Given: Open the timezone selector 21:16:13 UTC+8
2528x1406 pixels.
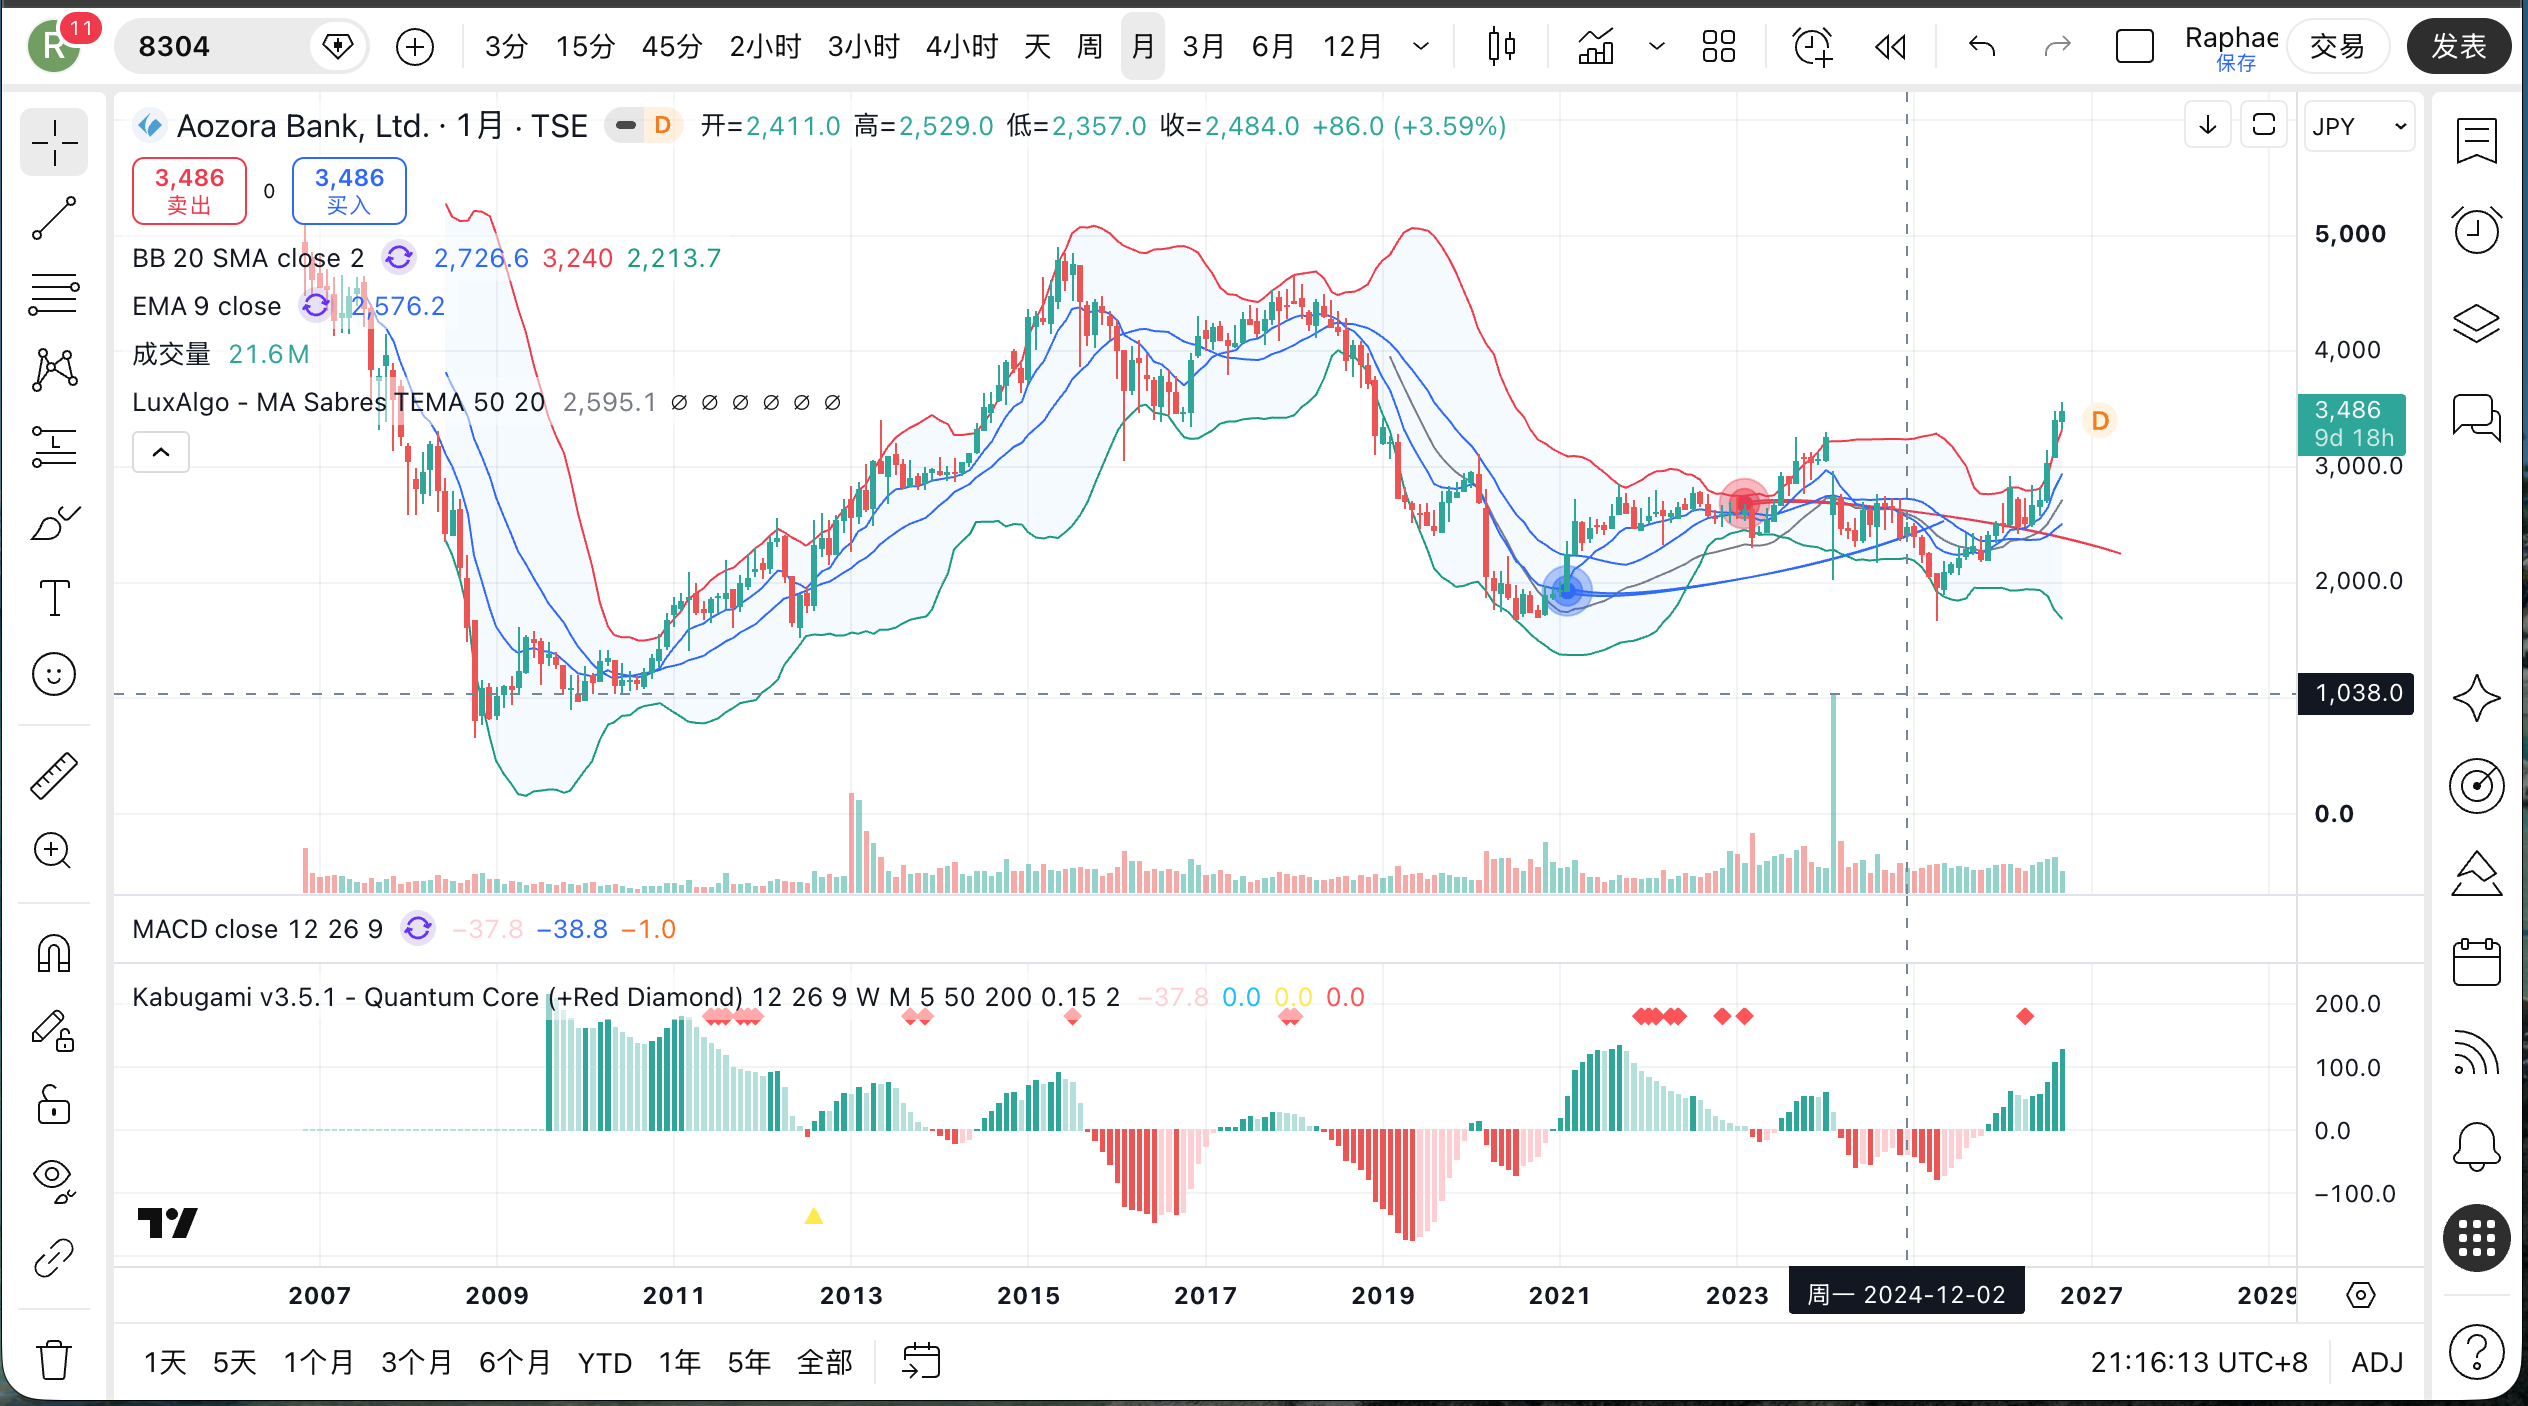Looking at the screenshot, I should point(2198,1362).
